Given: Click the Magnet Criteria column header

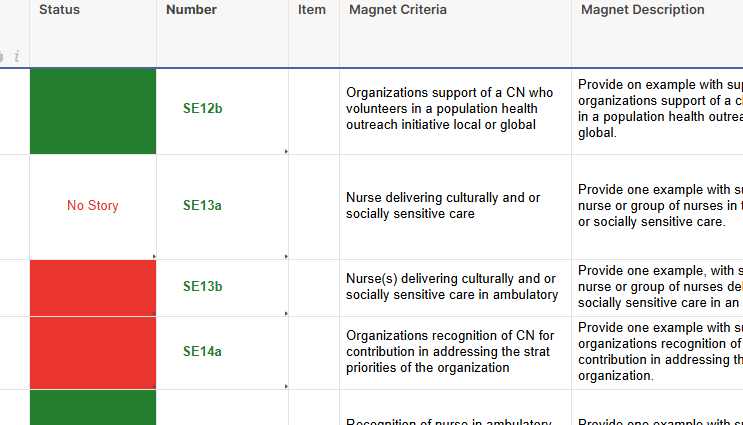Looking at the screenshot, I should tap(455, 33).
